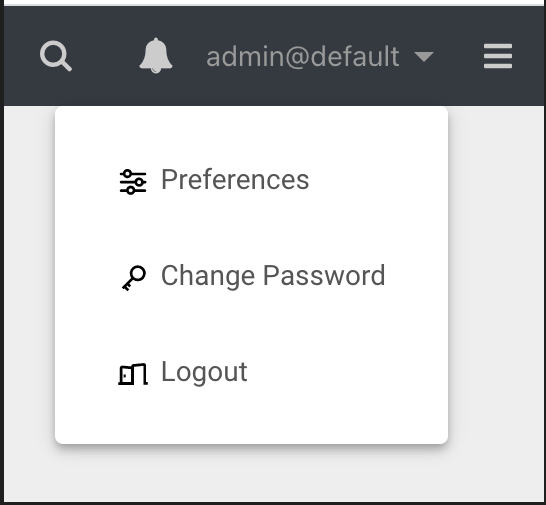Click gray background below the menu to dismiss

(x=272, y=474)
